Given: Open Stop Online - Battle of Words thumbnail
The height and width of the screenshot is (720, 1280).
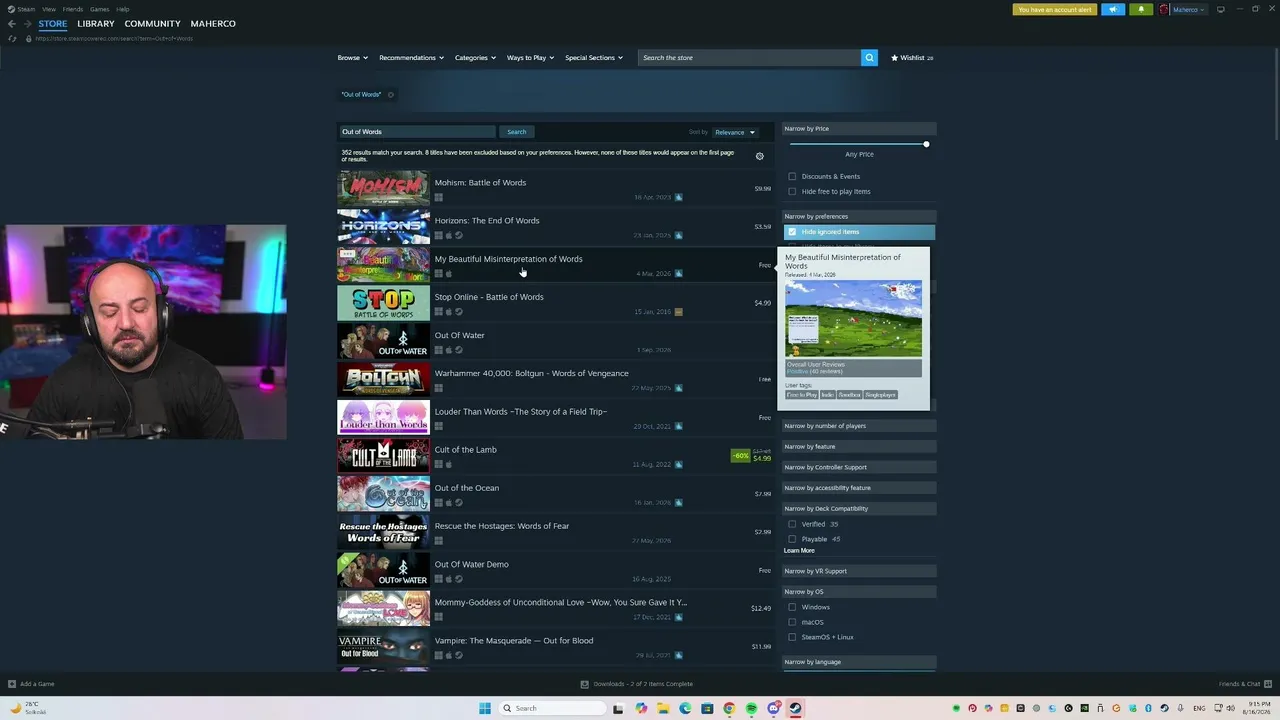Looking at the screenshot, I should (384, 304).
